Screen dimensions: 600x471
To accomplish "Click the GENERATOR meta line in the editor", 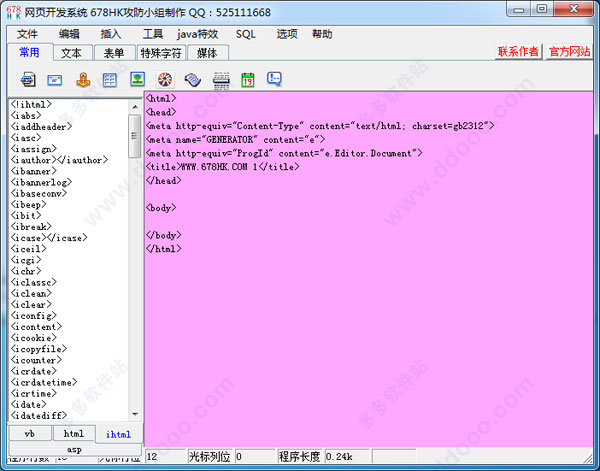I will click(235, 140).
